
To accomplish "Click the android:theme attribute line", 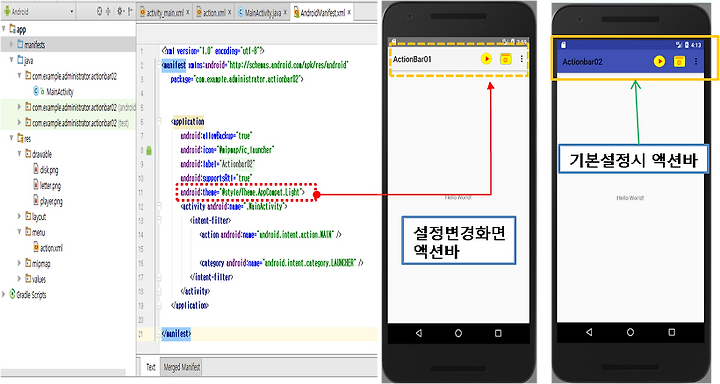I will point(242,192).
